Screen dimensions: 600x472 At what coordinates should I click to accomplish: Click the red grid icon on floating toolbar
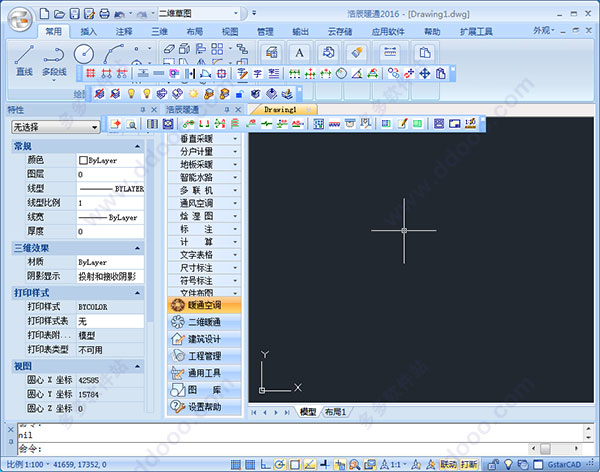click(91, 73)
